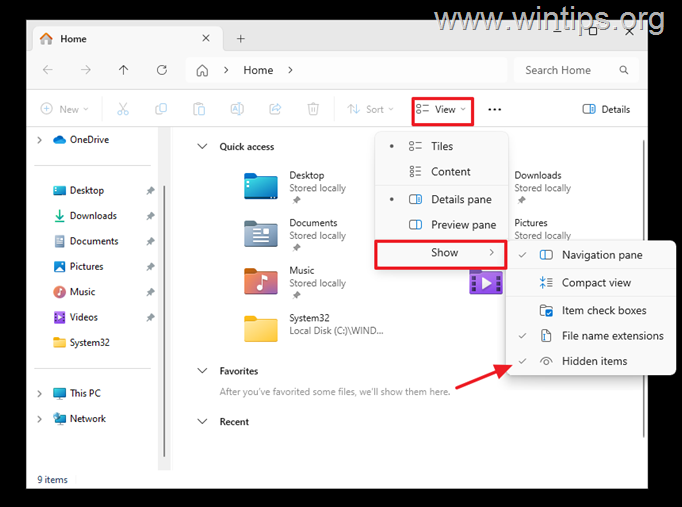The width and height of the screenshot is (682, 507).
Task: Select Content layout in View menu
Action: pos(441,172)
